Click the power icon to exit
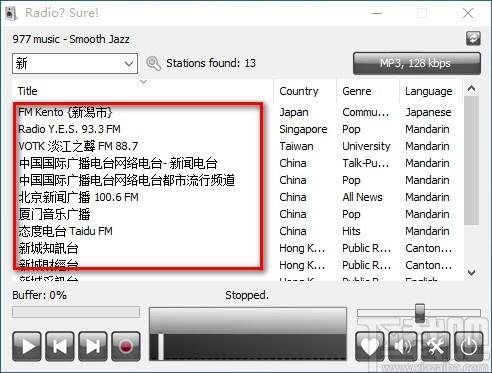This screenshot has height=373, width=492. [x=468, y=347]
